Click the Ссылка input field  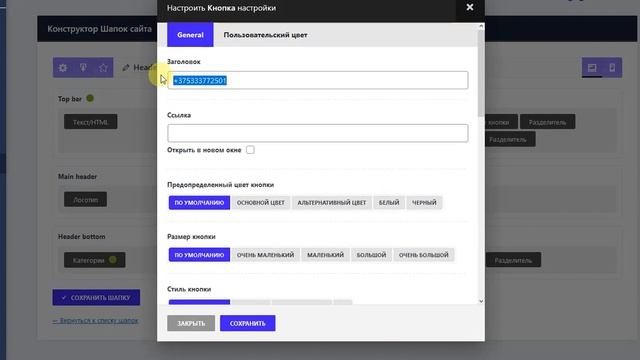318,133
